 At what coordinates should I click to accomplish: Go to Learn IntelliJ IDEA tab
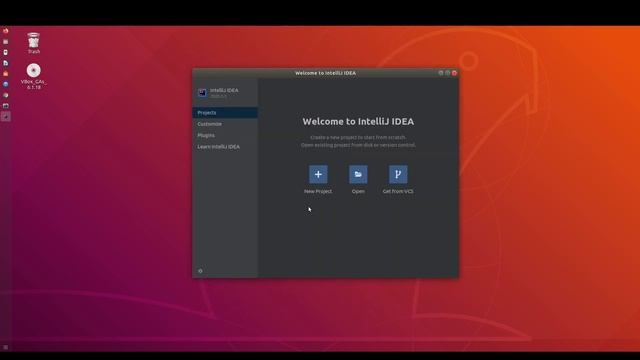click(x=225, y=147)
